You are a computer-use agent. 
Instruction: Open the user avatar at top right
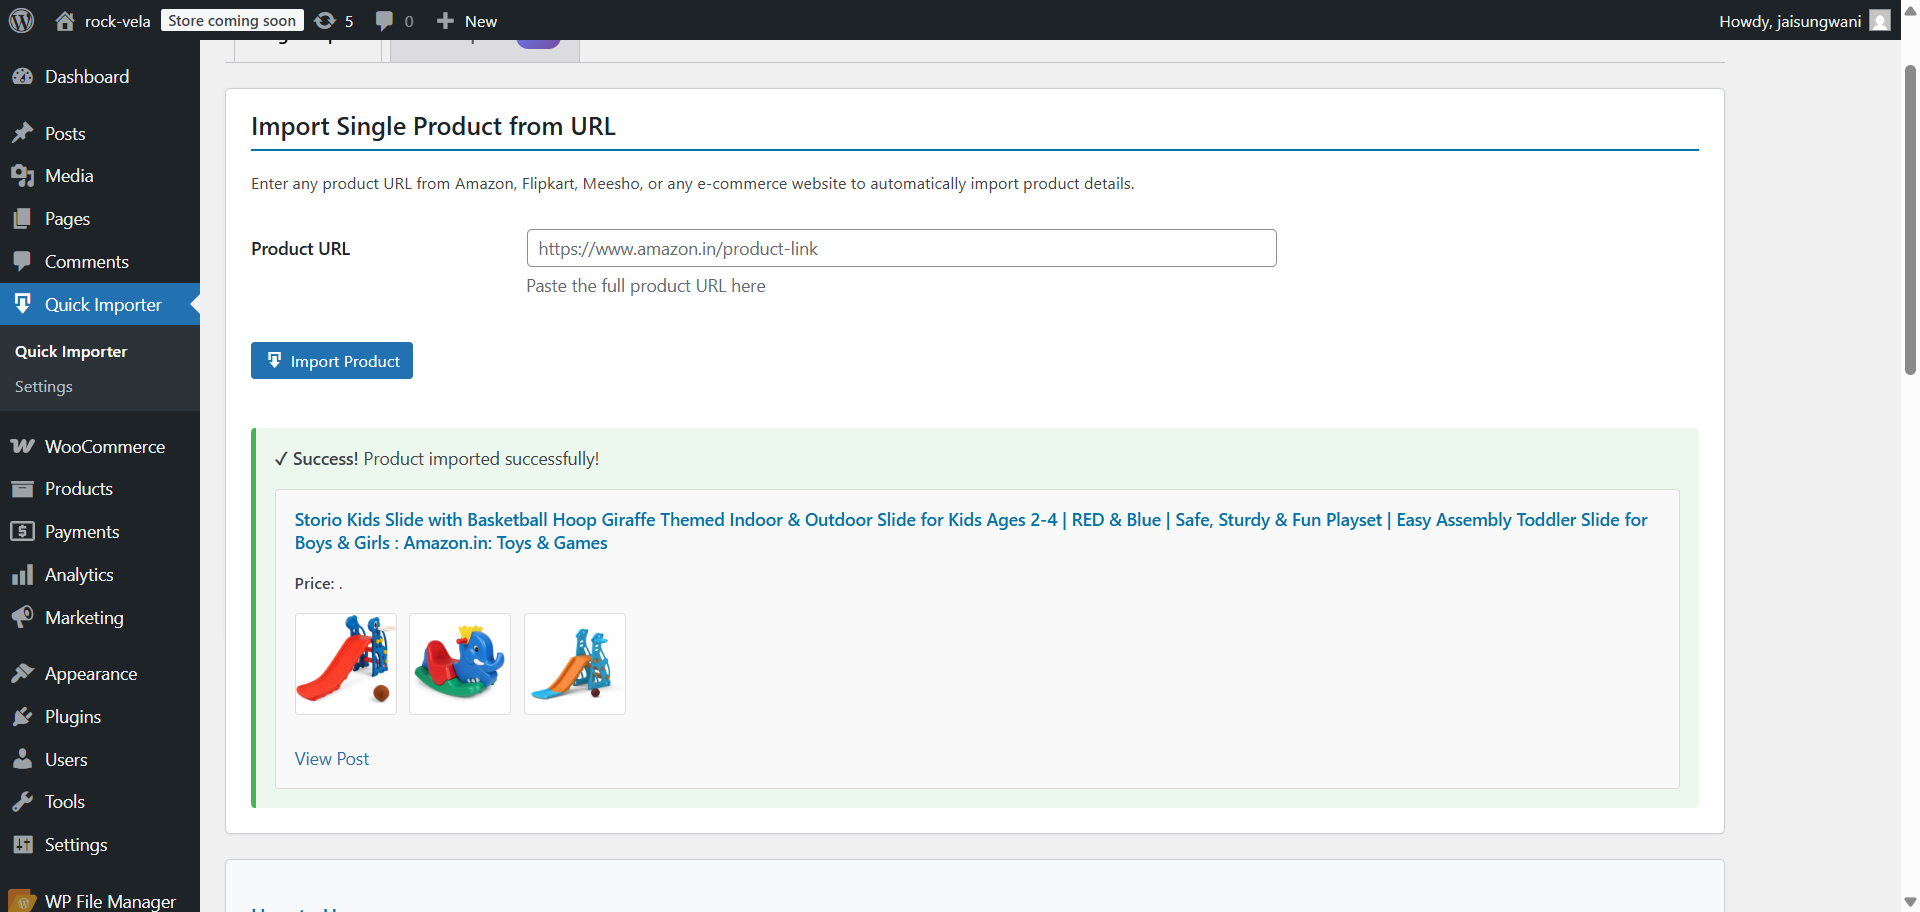pos(1880,21)
